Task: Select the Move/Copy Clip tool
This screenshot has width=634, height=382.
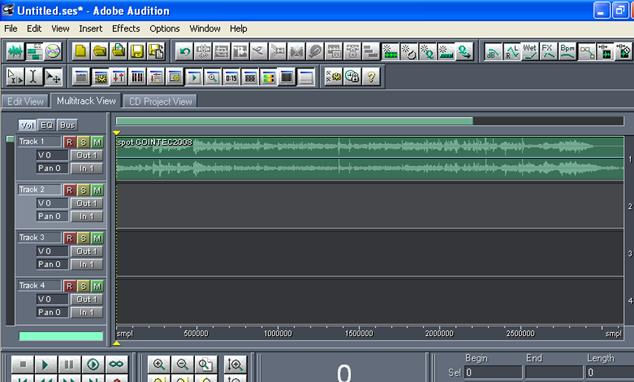Action: (53, 76)
